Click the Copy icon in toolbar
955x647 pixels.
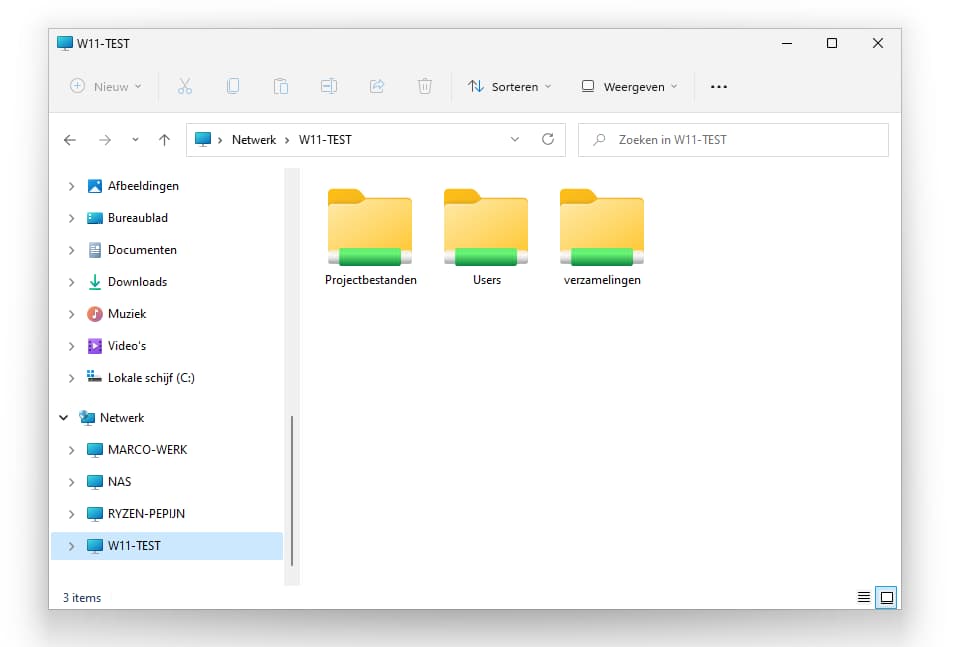[x=233, y=87]
